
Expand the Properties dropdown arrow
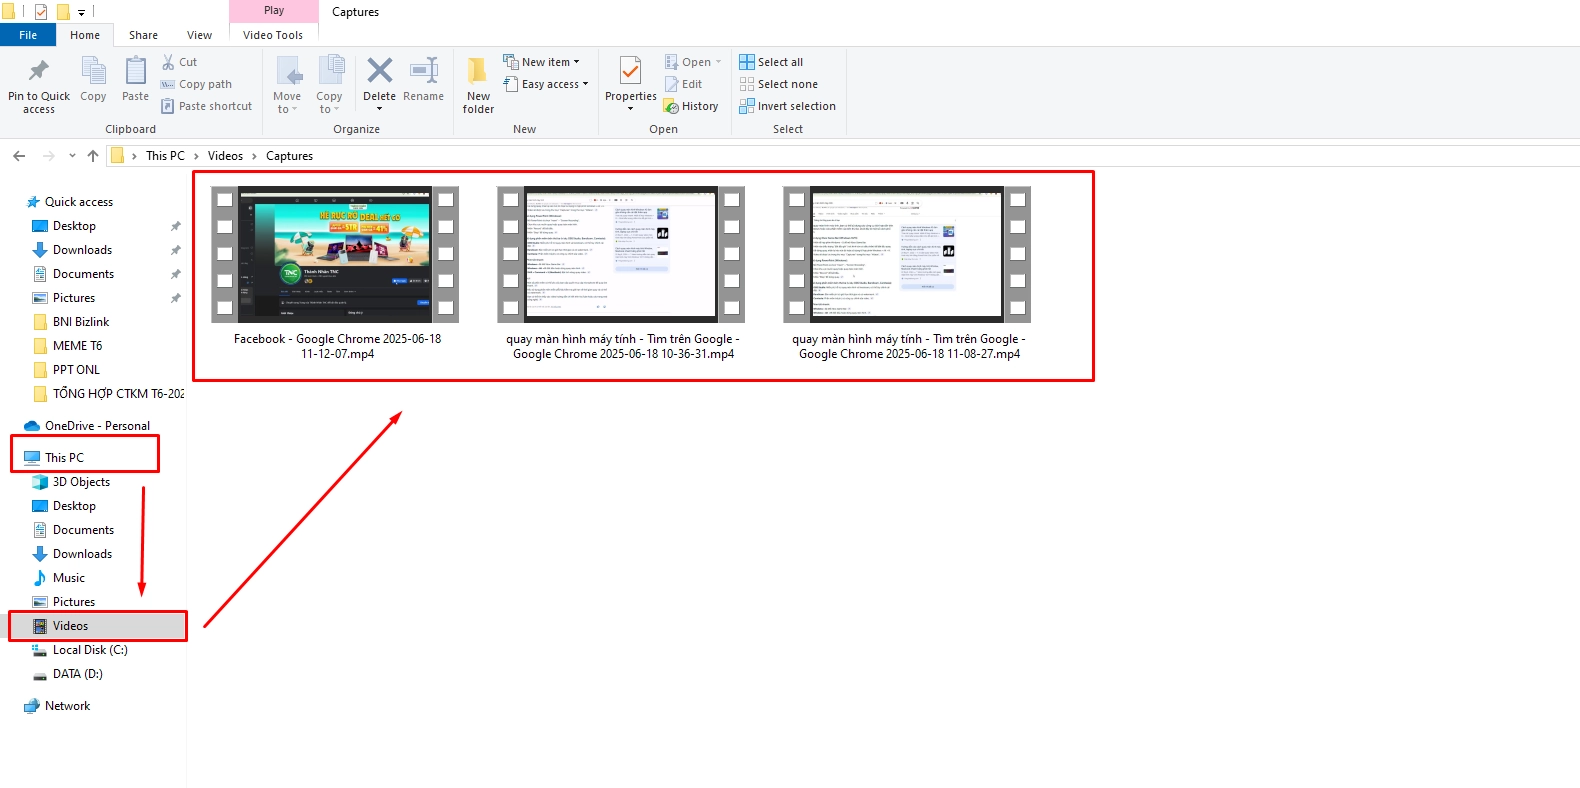630,109
